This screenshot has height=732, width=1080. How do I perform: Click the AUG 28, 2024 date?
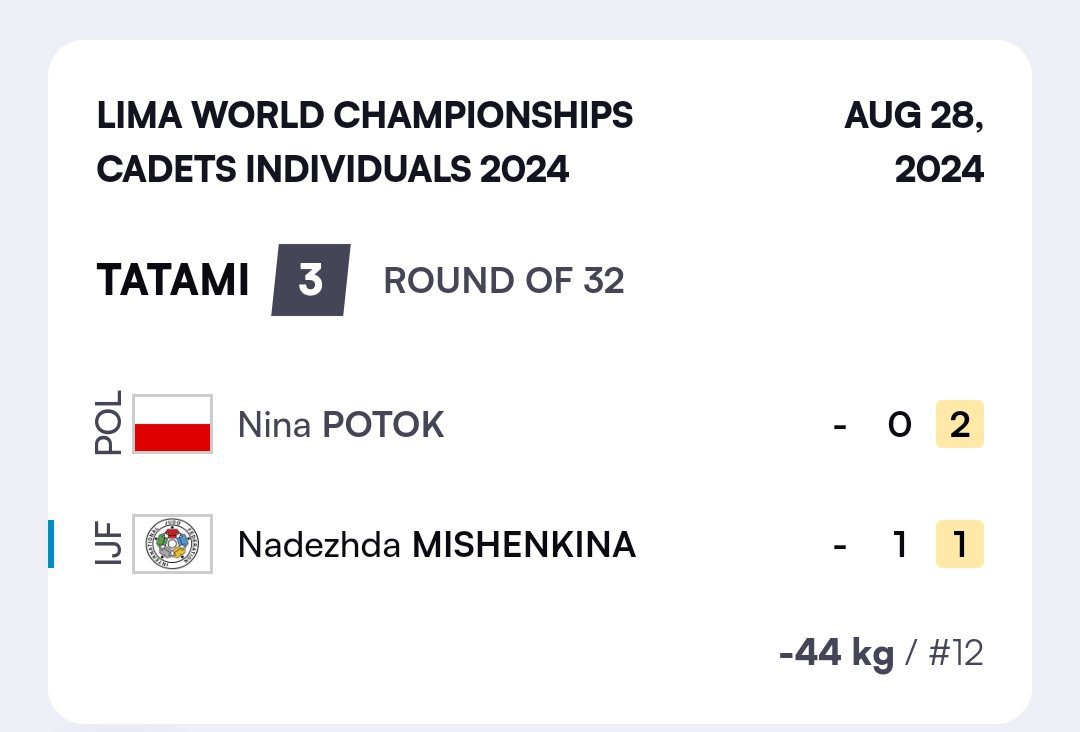coord(915,142)
